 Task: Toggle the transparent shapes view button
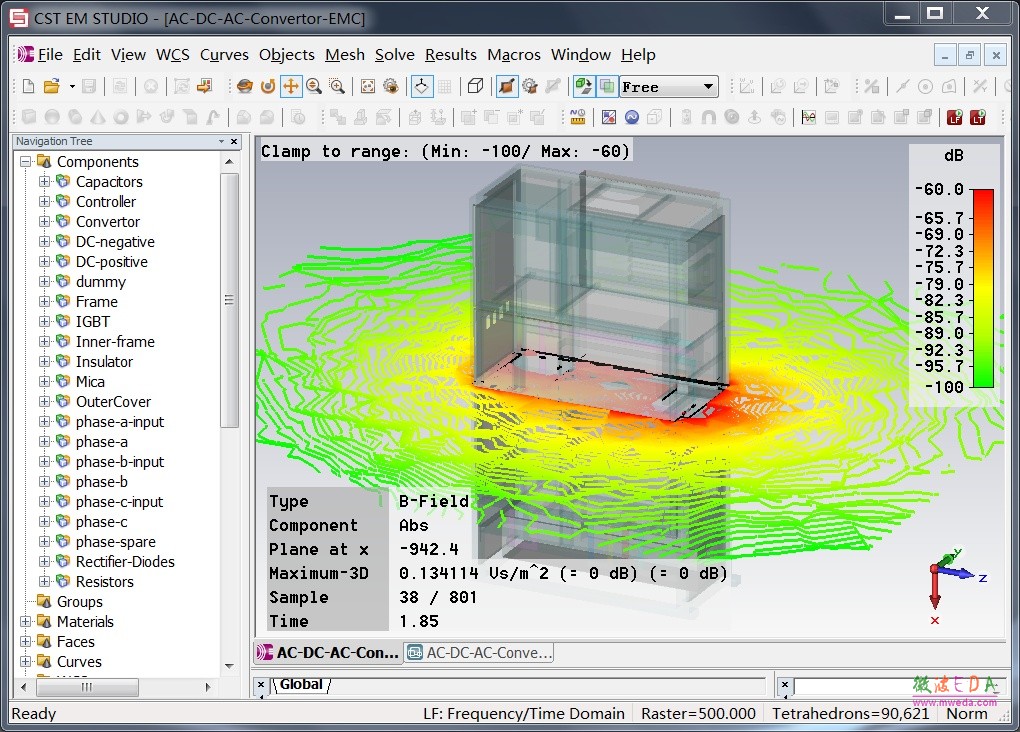point(606,87)
